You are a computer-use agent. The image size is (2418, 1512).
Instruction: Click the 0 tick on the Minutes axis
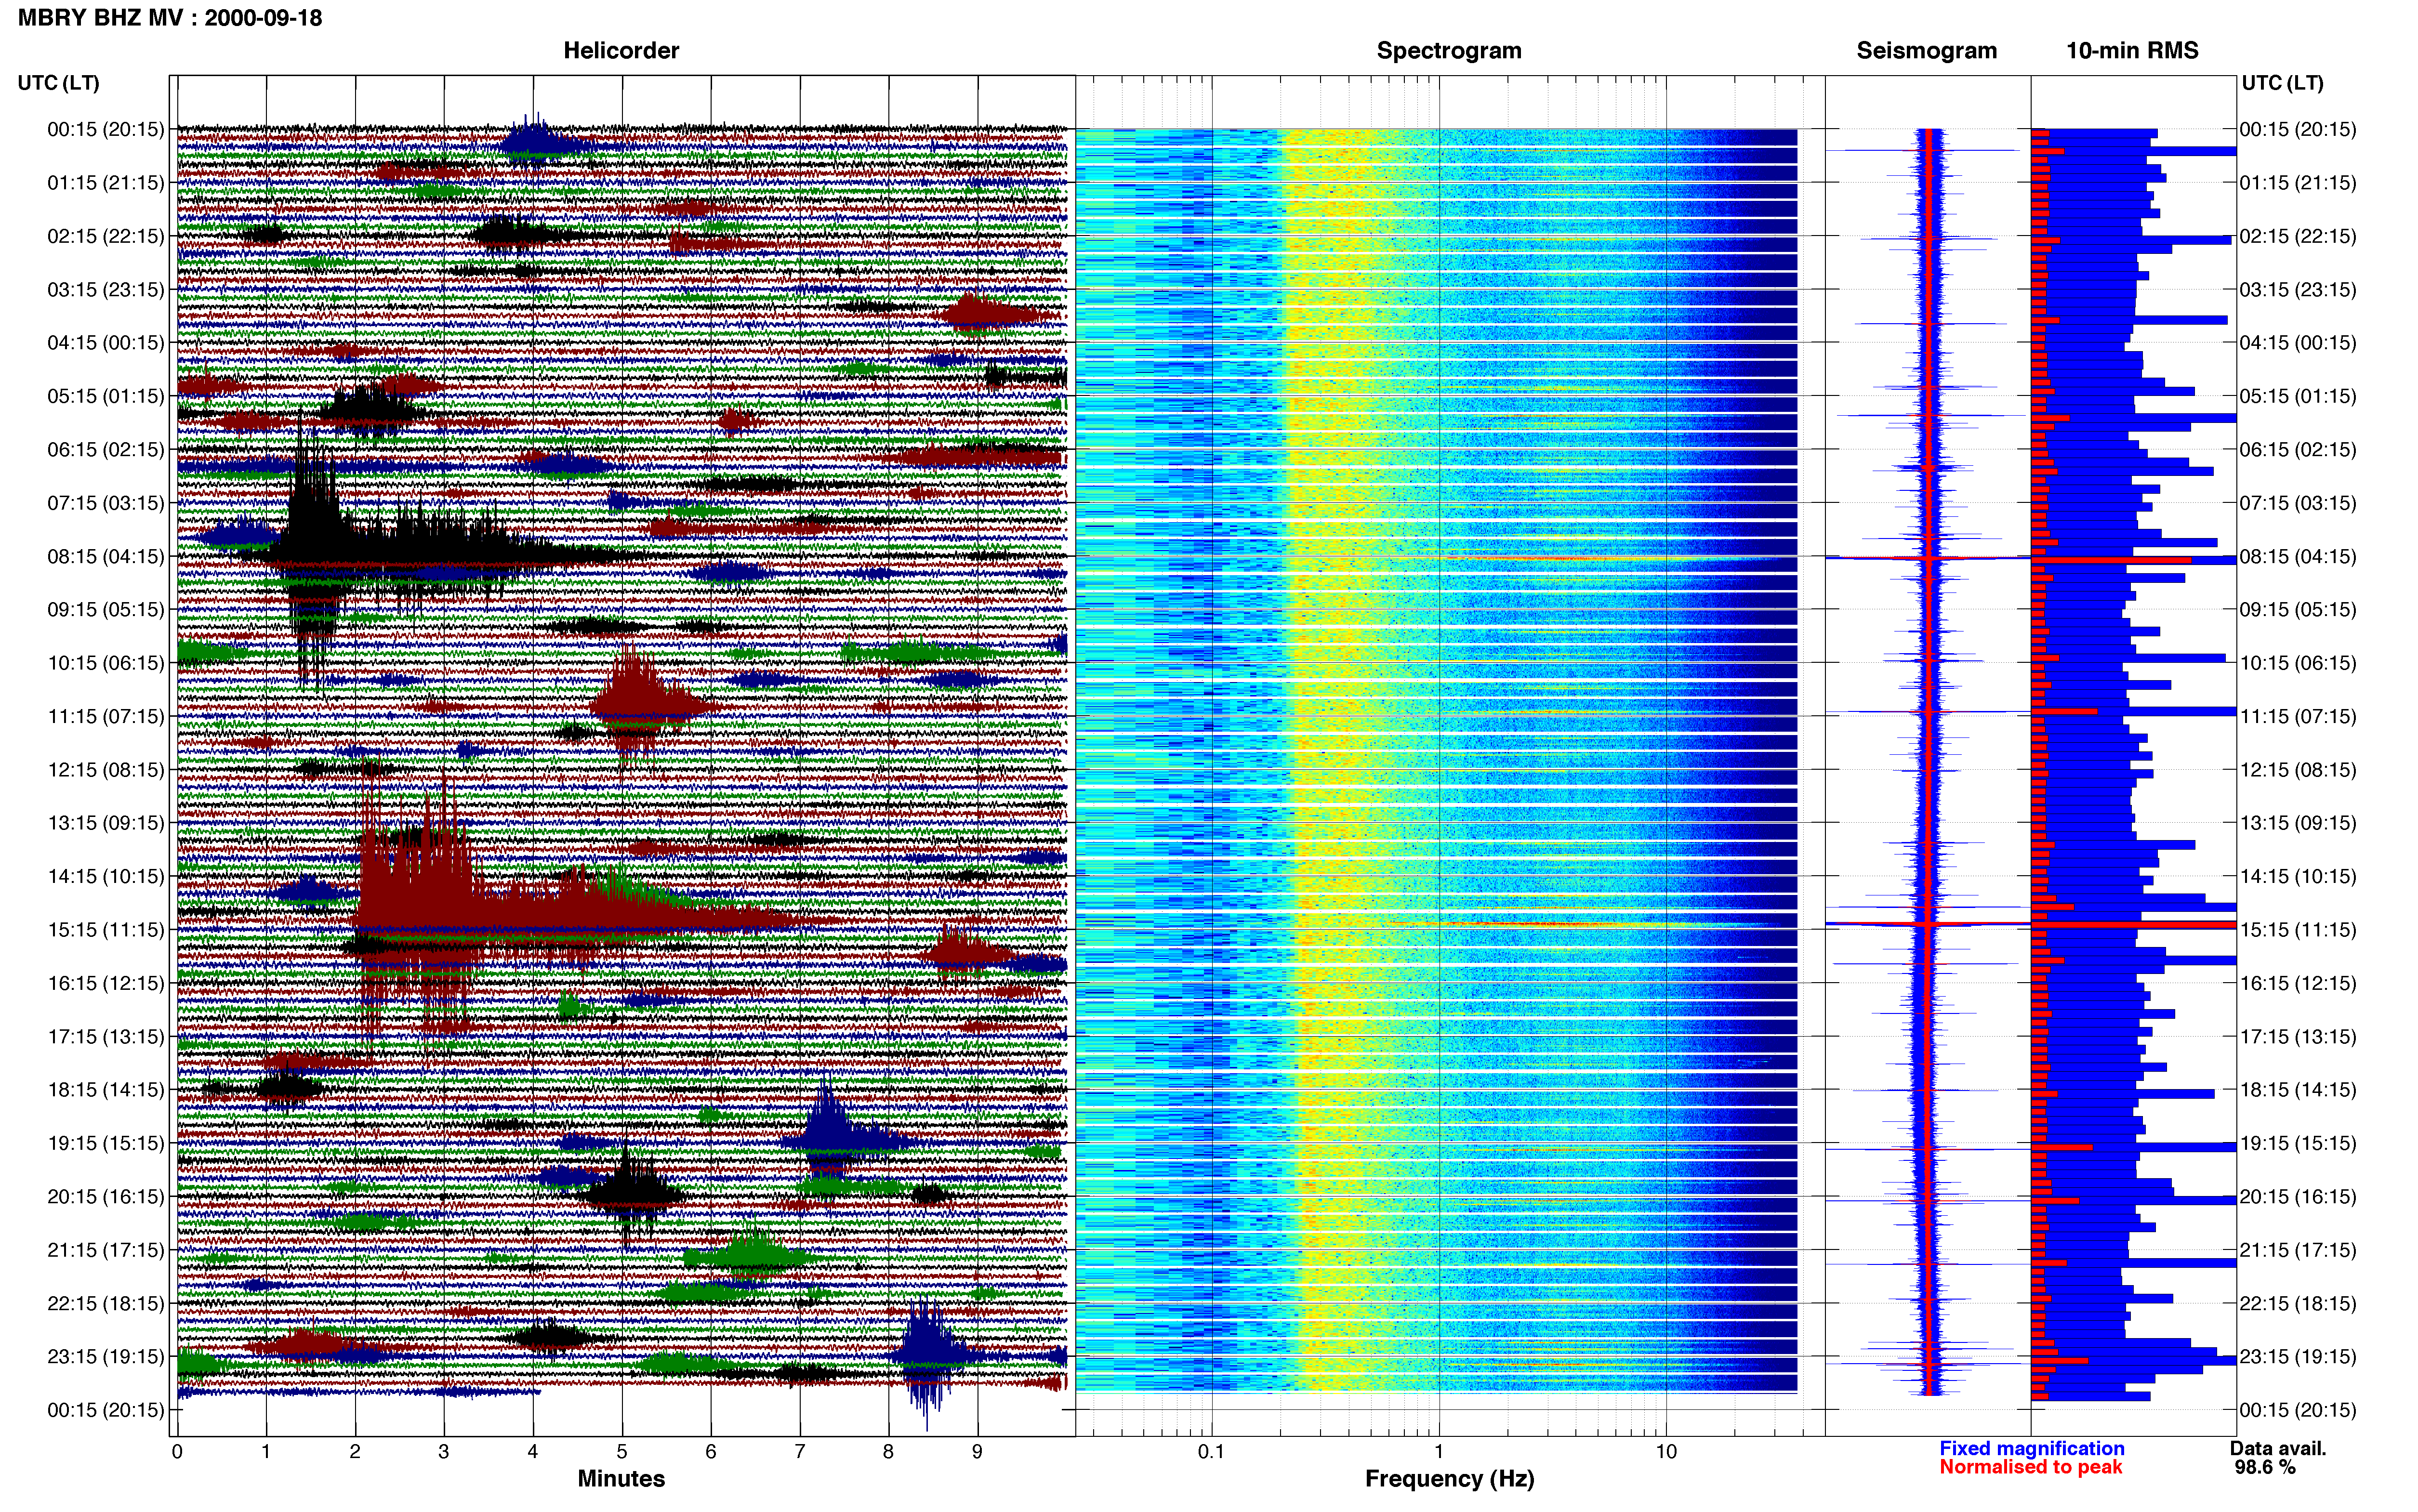[x=177, y=1451]
